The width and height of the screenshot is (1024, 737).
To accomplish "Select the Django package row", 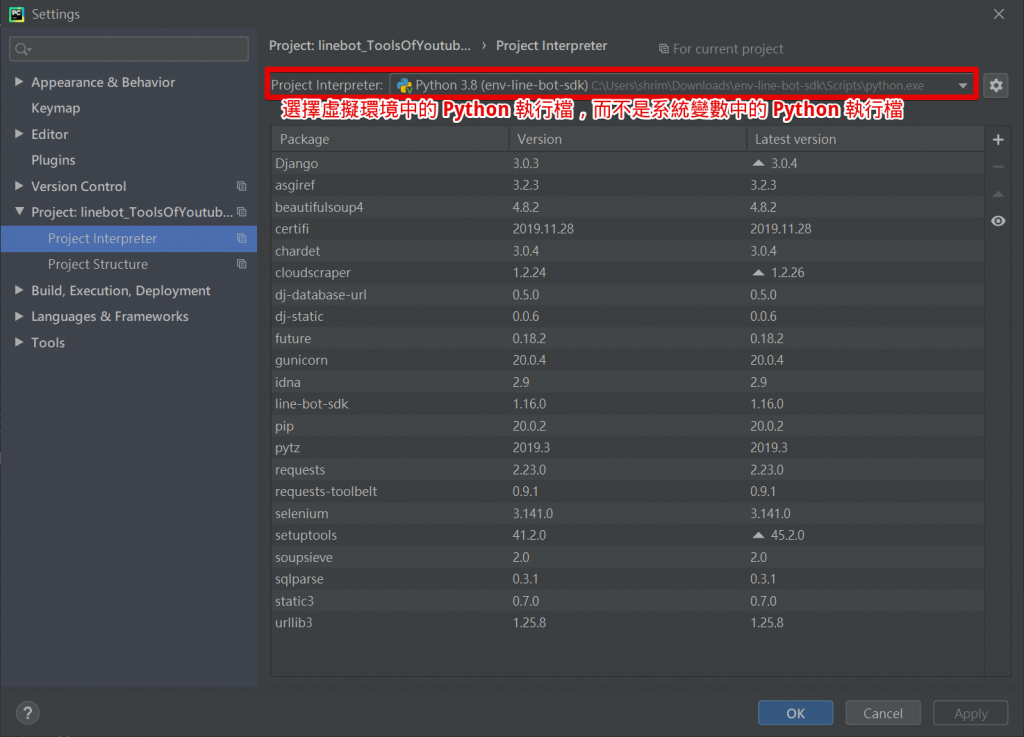I will click(x=628, y=163).
